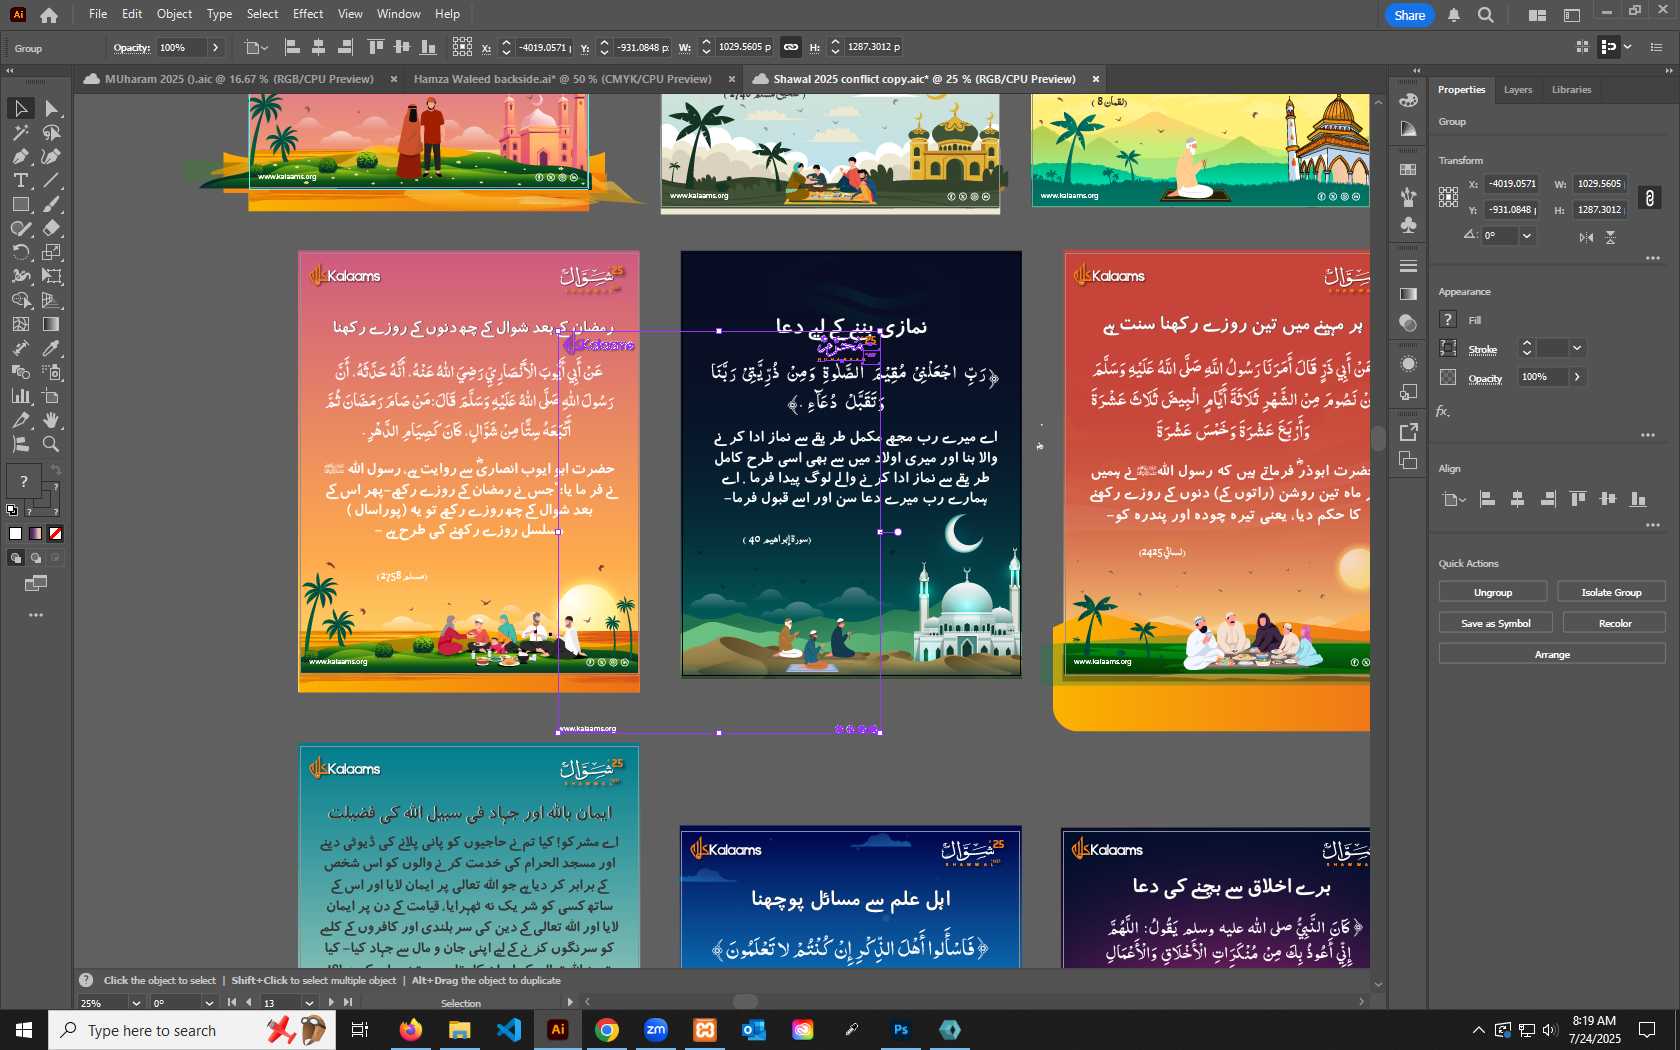Pick the Column Graph tool
This screenshot has height=1050, width=1680.
point(20,396)
